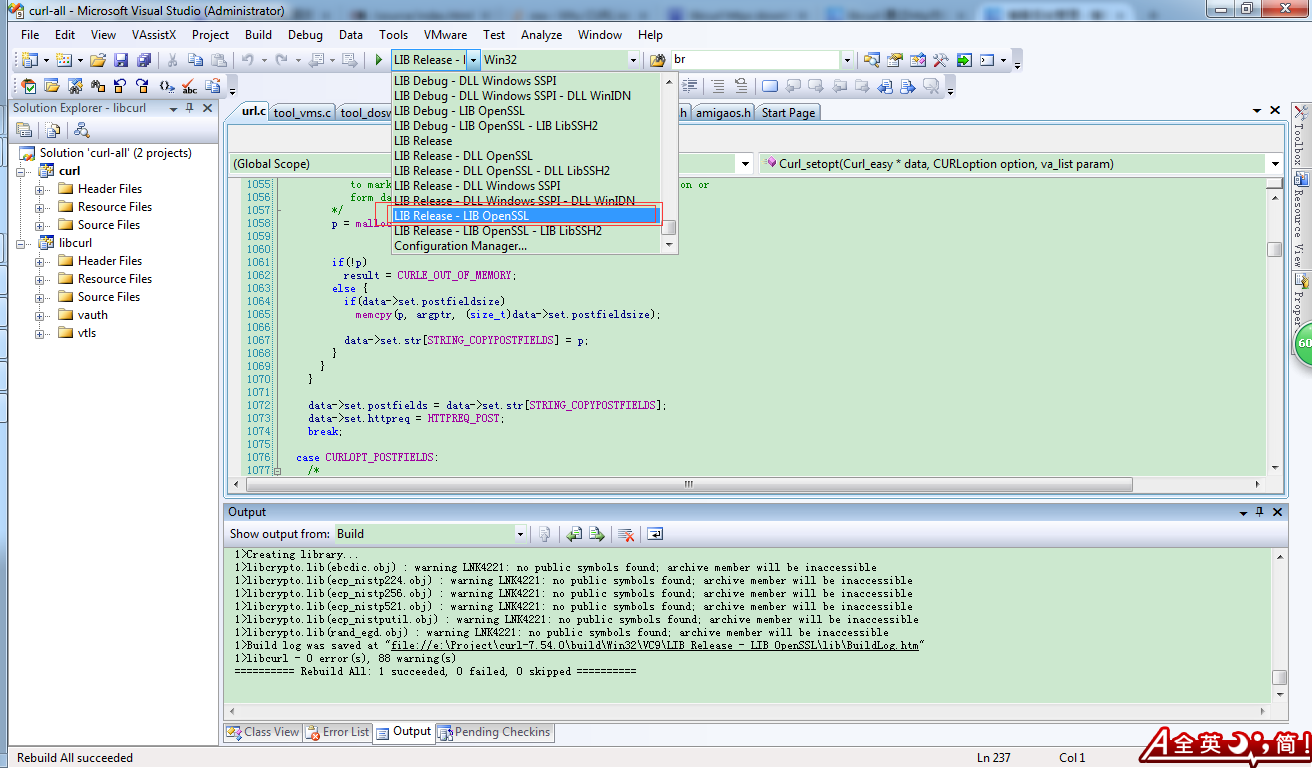The height and width of the screenshot is (768, 1312).
Task: Select Solution 'curl-all' root node
Action: 115,153
